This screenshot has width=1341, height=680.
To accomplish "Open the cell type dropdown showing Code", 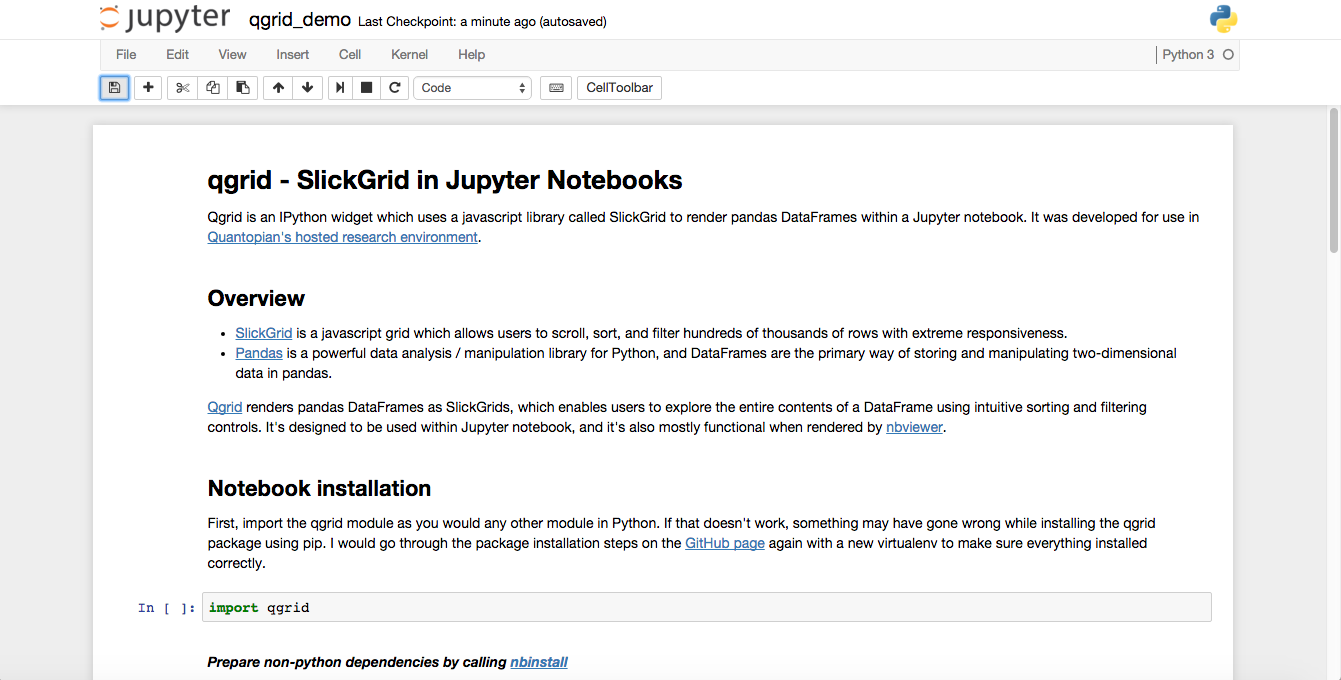I will pos(472,88).
